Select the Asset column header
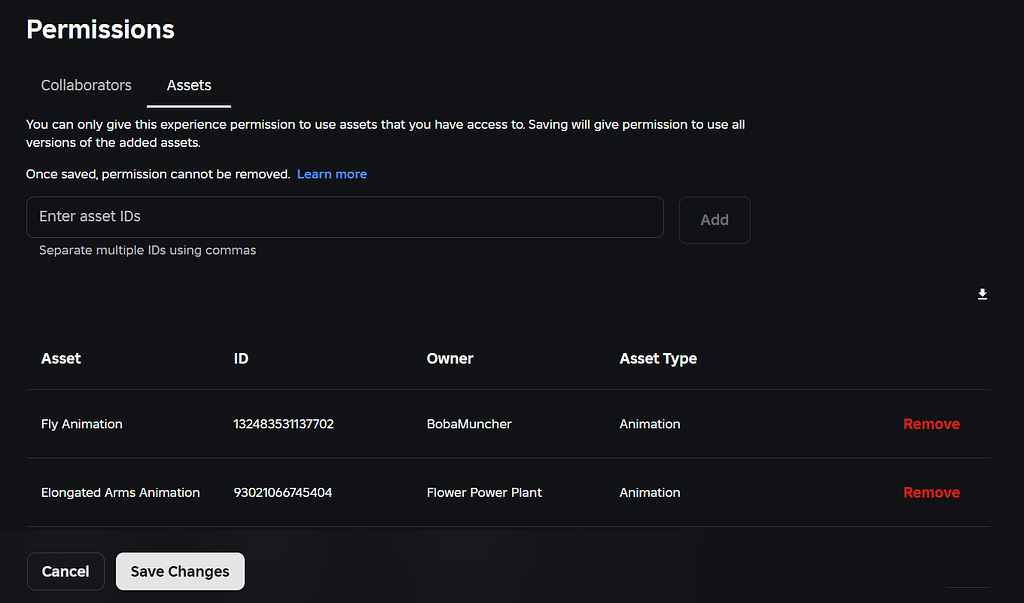 point(61,358)
